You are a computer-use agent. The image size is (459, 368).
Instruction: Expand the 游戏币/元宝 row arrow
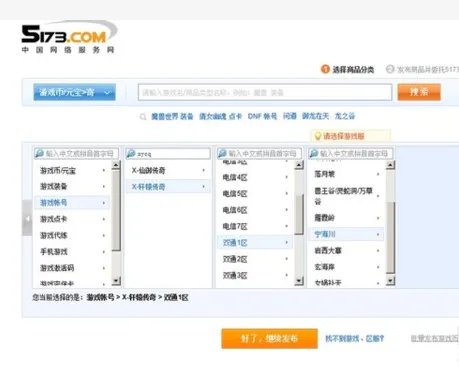pos(104,171)
